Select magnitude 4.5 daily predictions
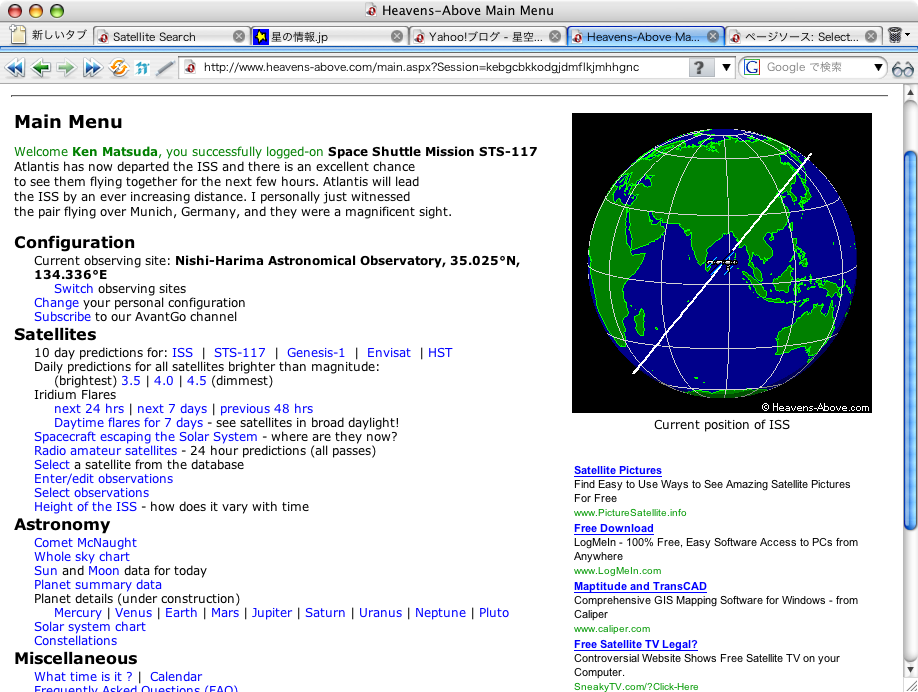 196,381
